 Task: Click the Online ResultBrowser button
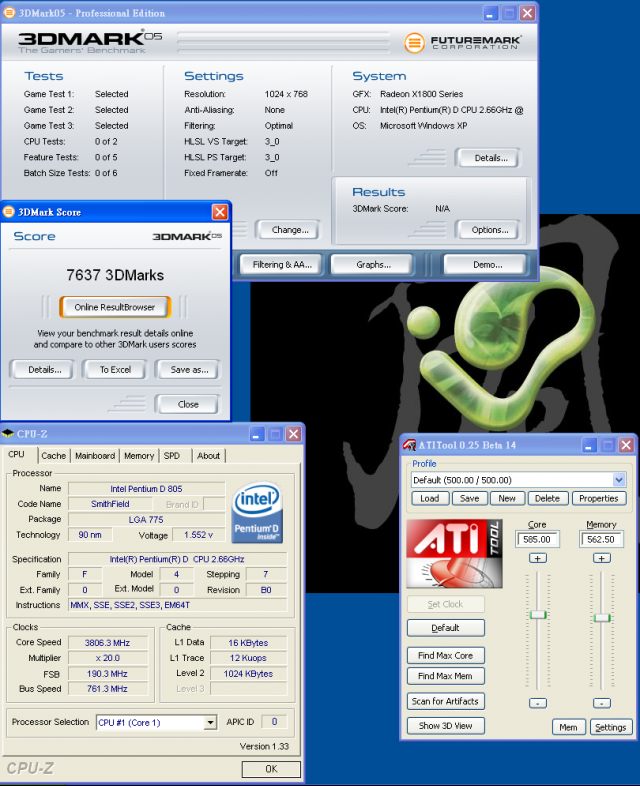coord(115,307)
